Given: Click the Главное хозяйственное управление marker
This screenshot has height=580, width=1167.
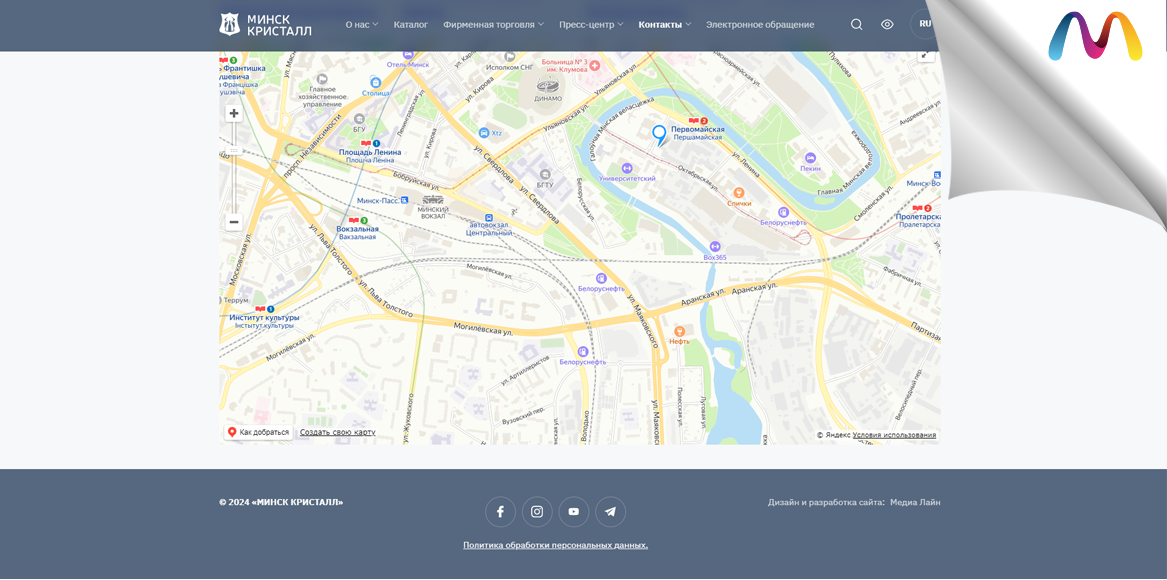Looking at the screenshot, I should pyautogui.click(x=322, y=79).
